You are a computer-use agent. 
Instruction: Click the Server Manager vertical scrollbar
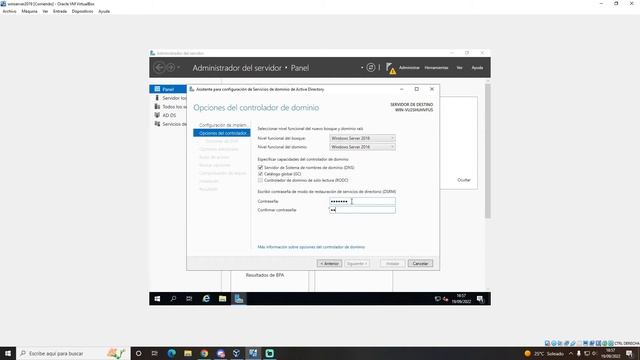pos(488,151)
